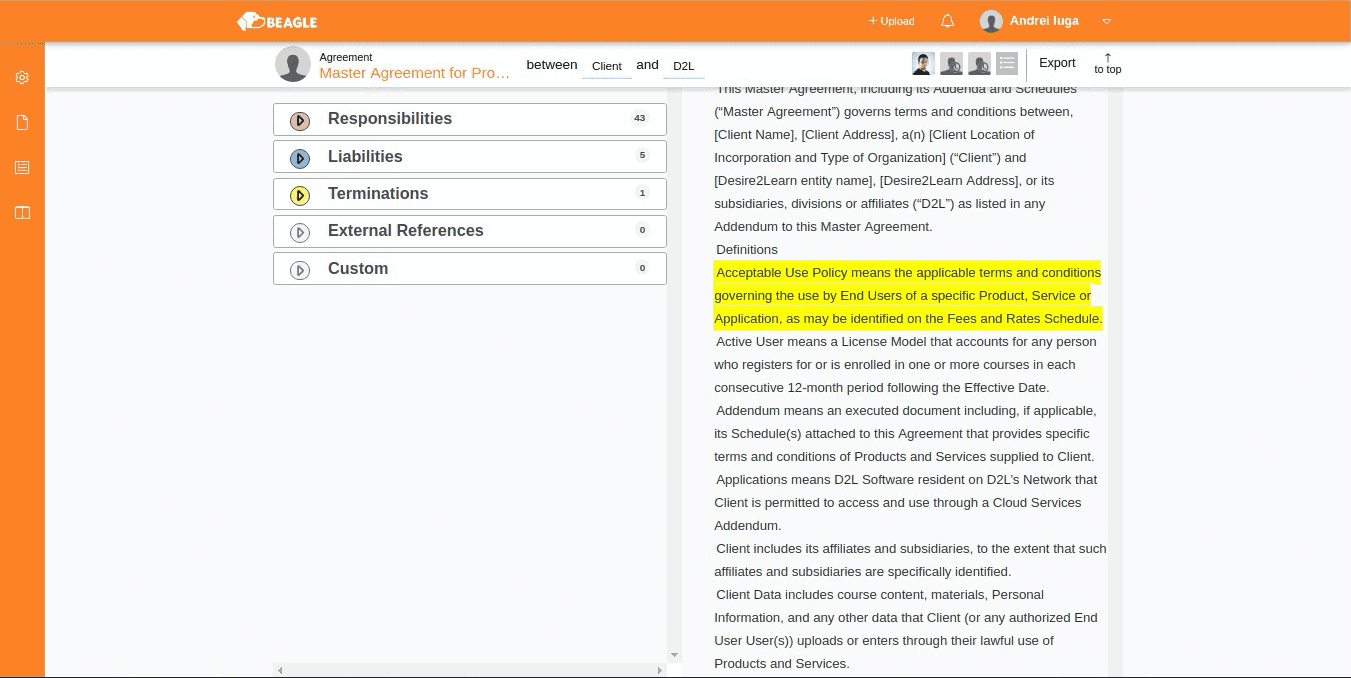Click the 'Agreement' label above the title
Image resolution: width=1351 pixels, height=678 pixels.
[346, 57]
